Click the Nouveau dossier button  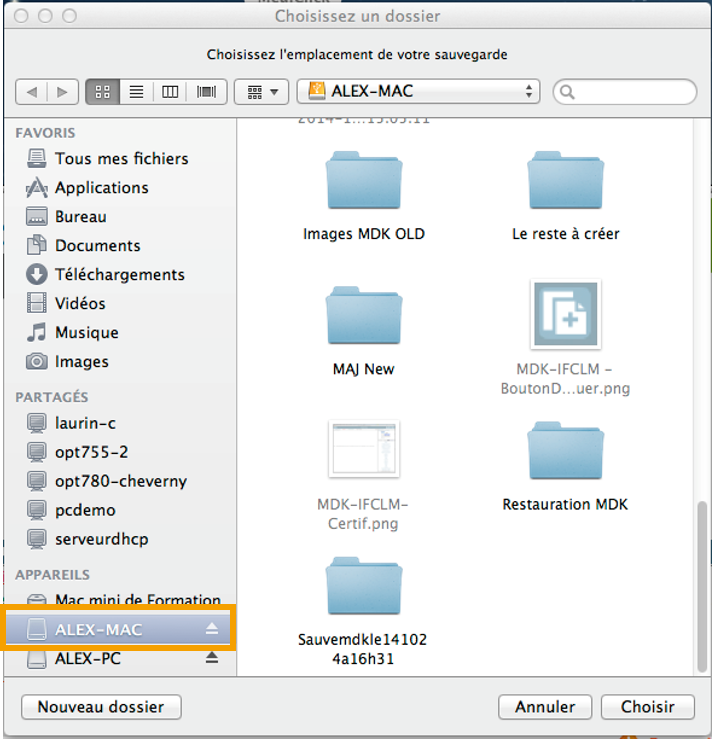pyautogui.click(x=100, y=707)
